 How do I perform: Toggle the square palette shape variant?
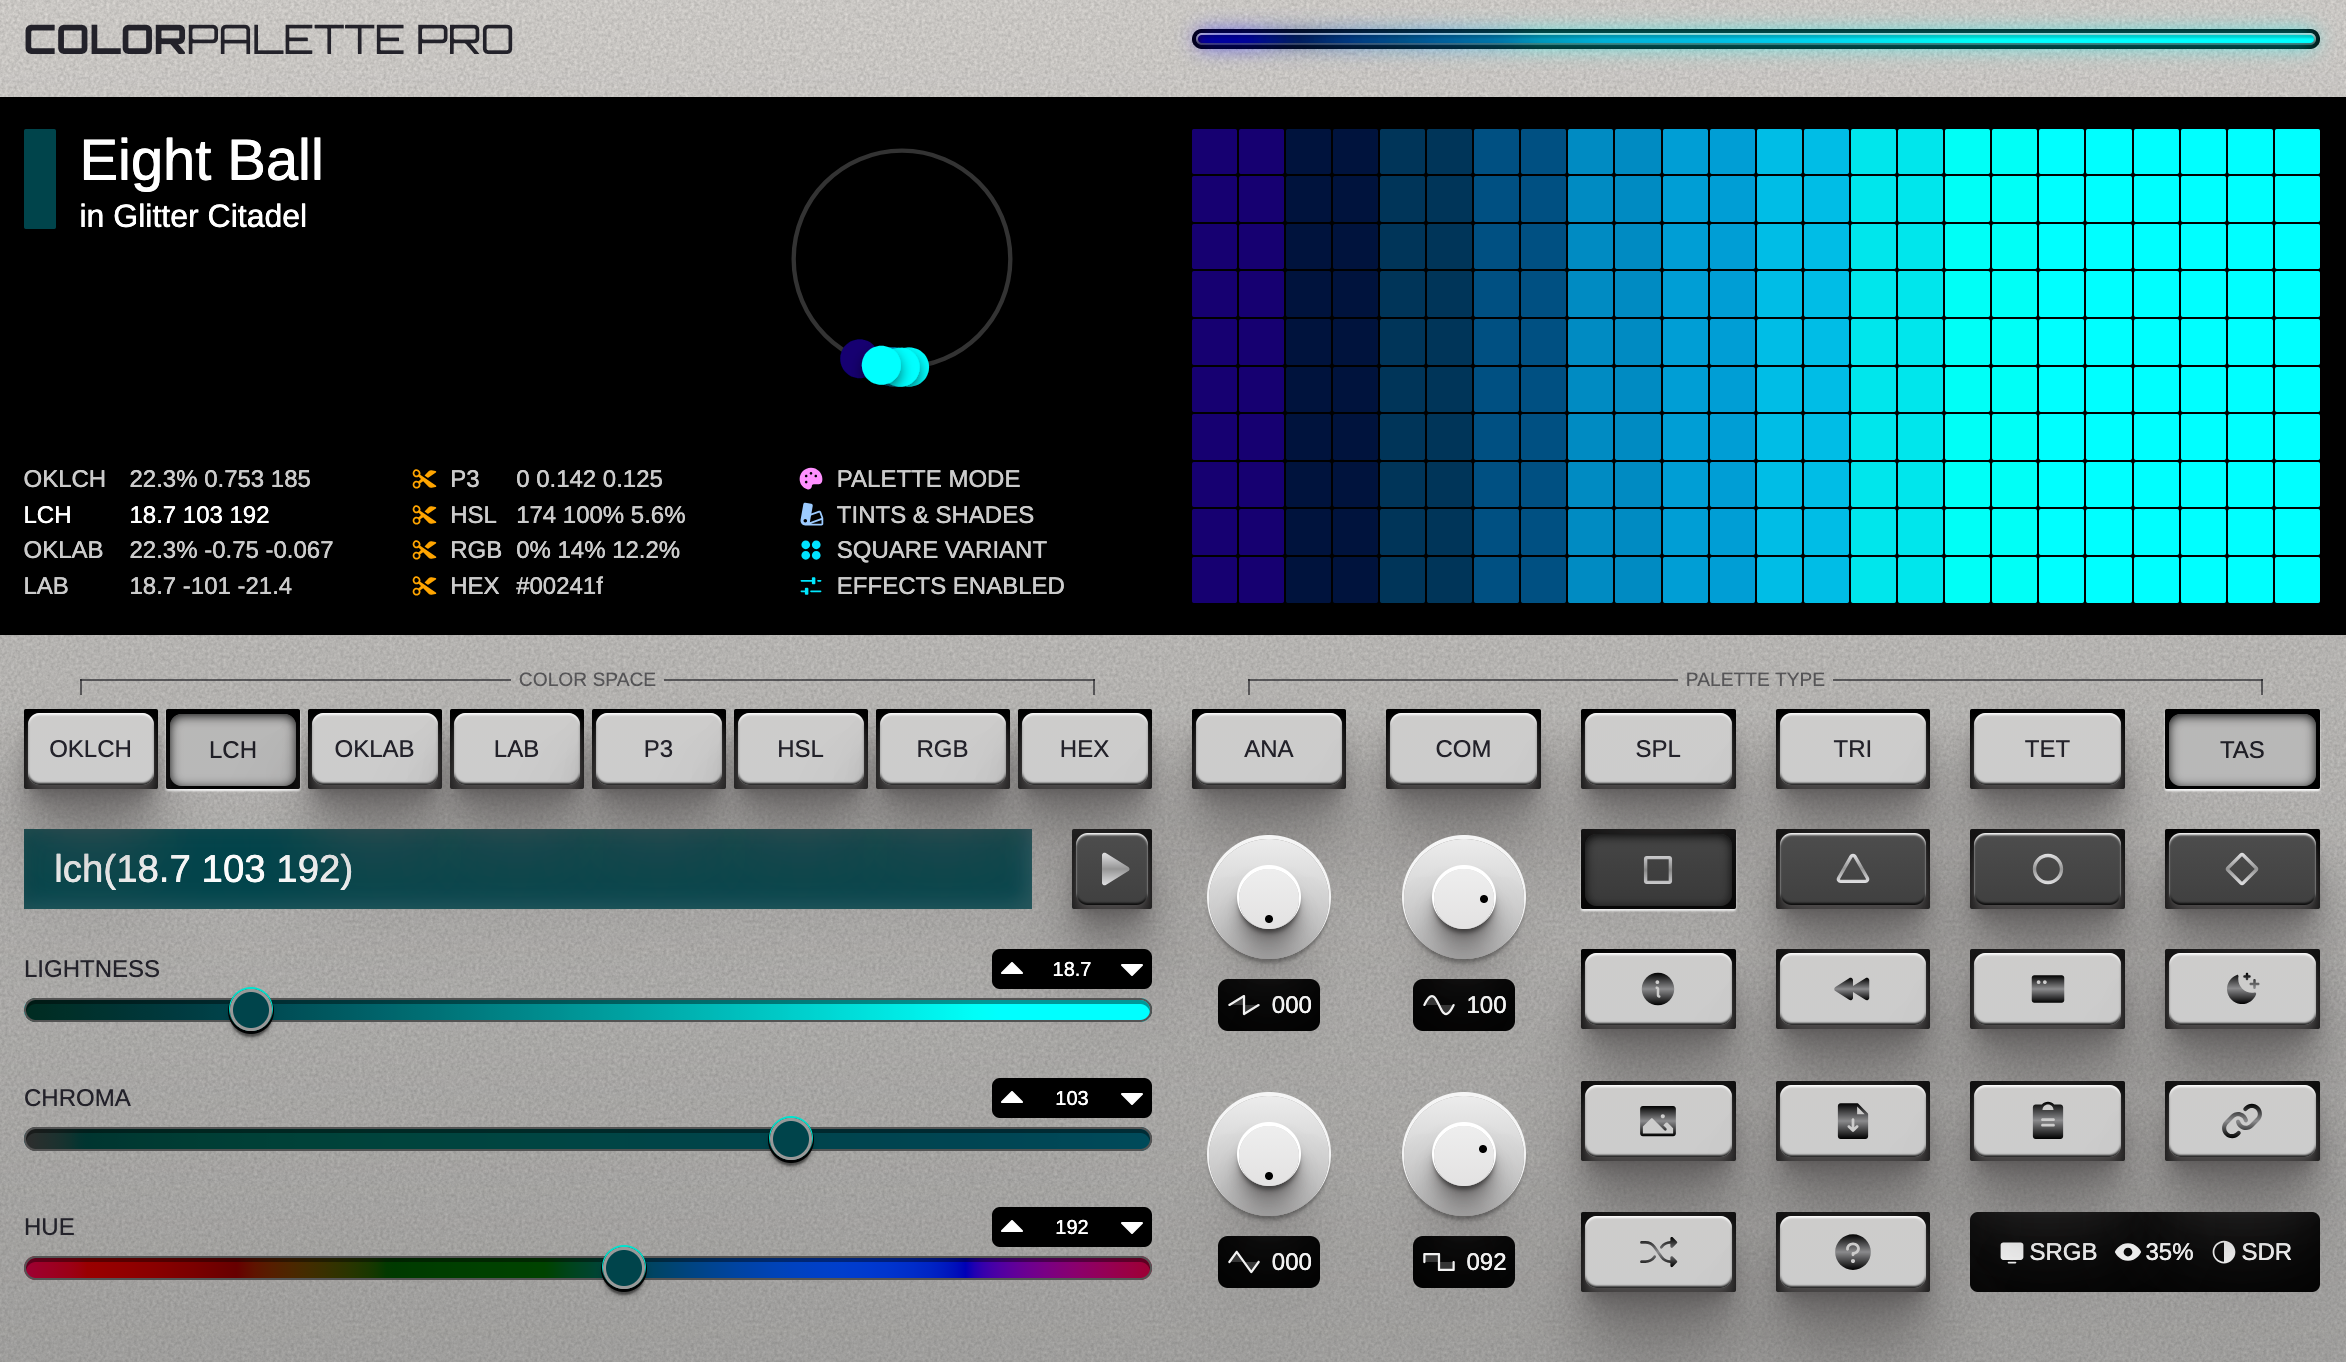coord(1657,870)
